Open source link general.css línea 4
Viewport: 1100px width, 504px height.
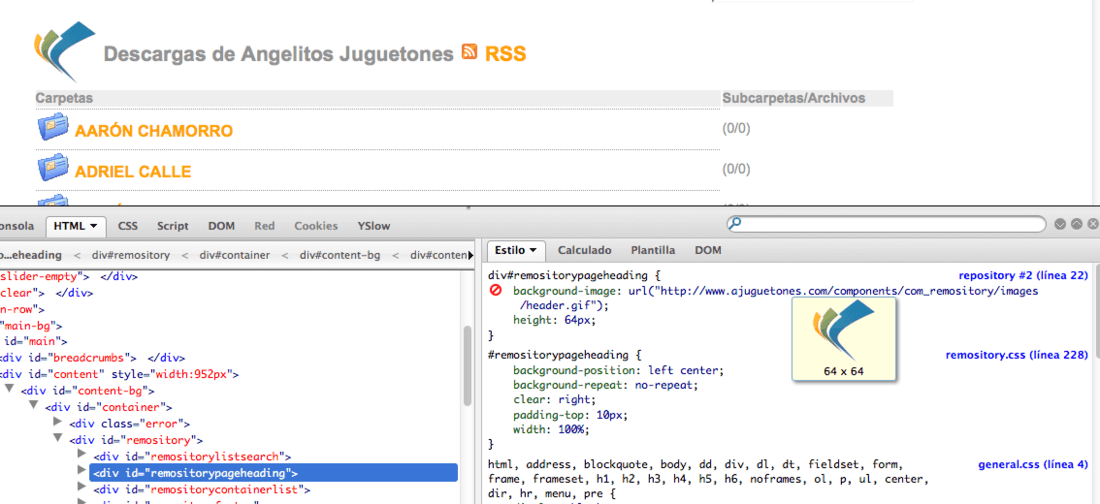(1033, 464)
